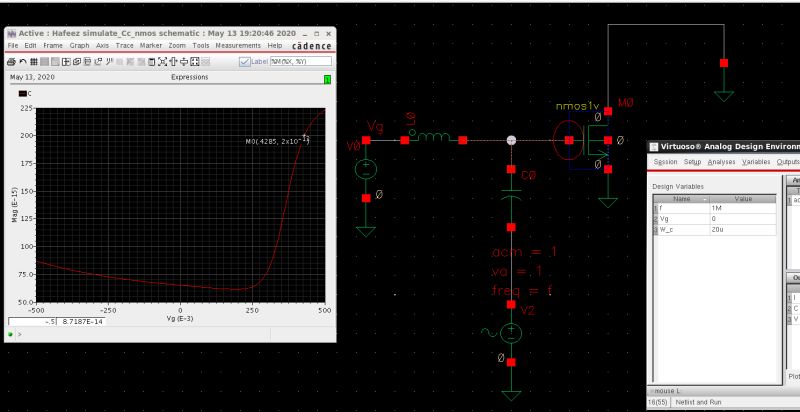The image size is (800, 412).
Task: Open the Measurements menu
Action: (x=238, y=45)
